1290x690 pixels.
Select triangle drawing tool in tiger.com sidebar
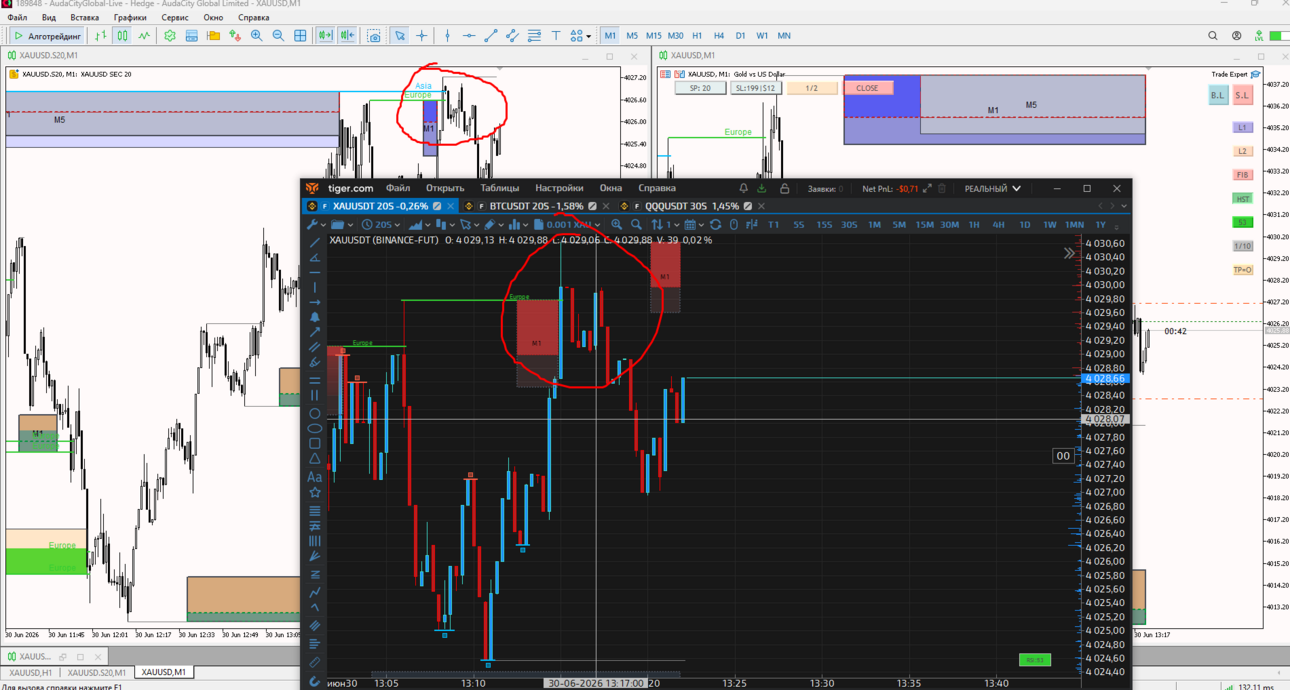[x=314, y=459]
